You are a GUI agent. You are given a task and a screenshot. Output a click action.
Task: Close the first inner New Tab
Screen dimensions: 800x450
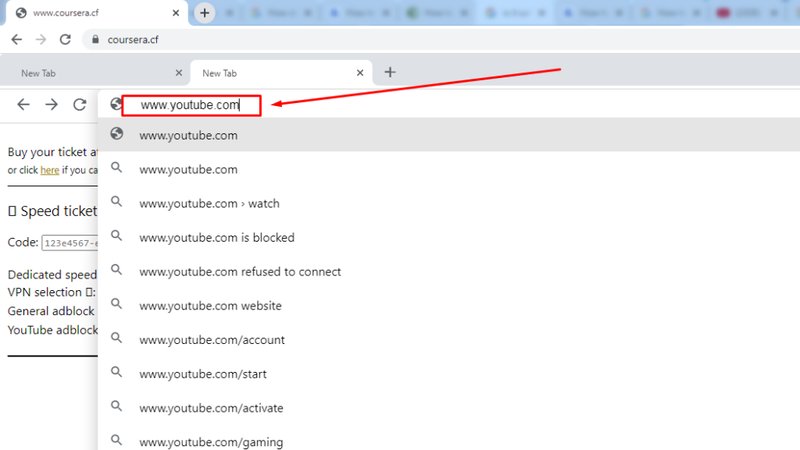click(x=179, y=73)
